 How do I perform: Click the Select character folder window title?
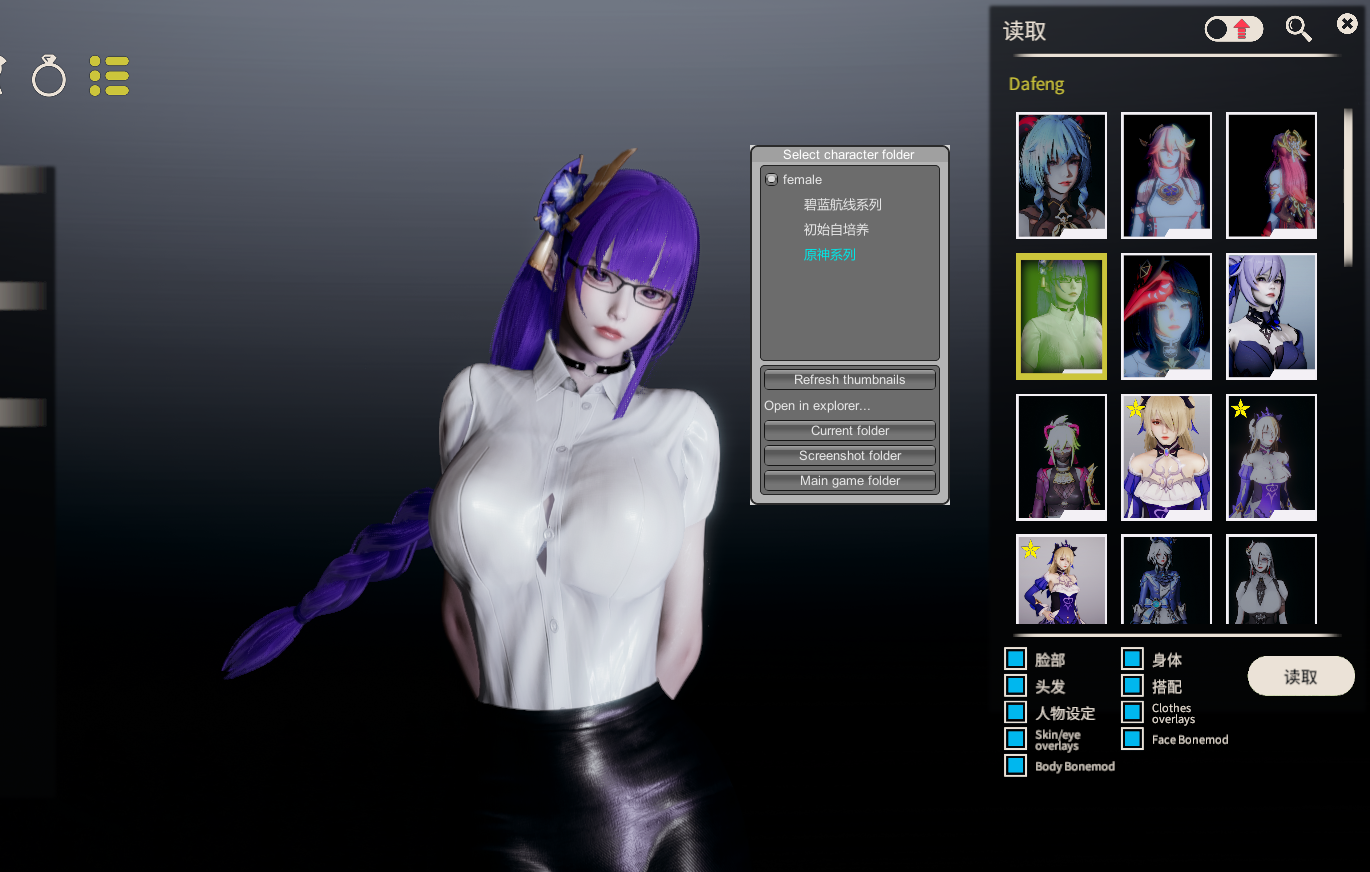click(x=849, y=155)
